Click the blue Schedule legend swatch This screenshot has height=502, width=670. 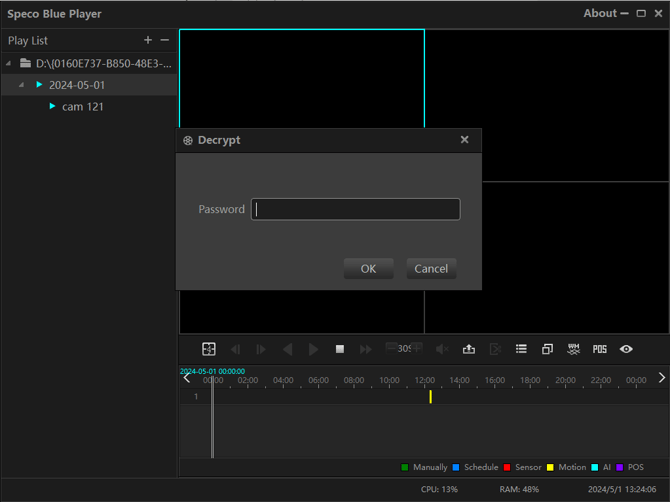pyautogui.click(x=456, y=467)
